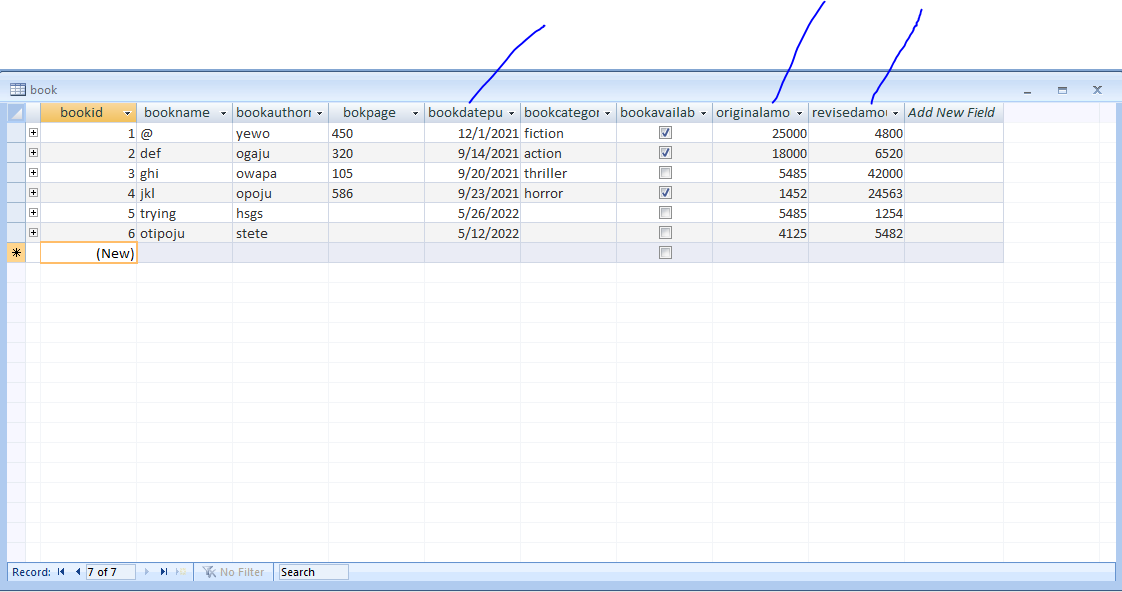Click the thriller category cell

click(568, 173)
